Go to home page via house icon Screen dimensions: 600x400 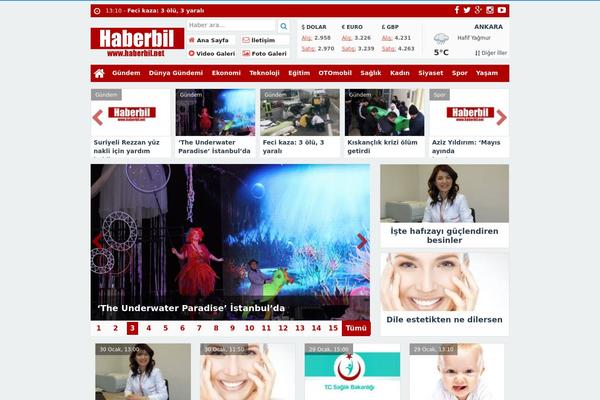[99, 73]
